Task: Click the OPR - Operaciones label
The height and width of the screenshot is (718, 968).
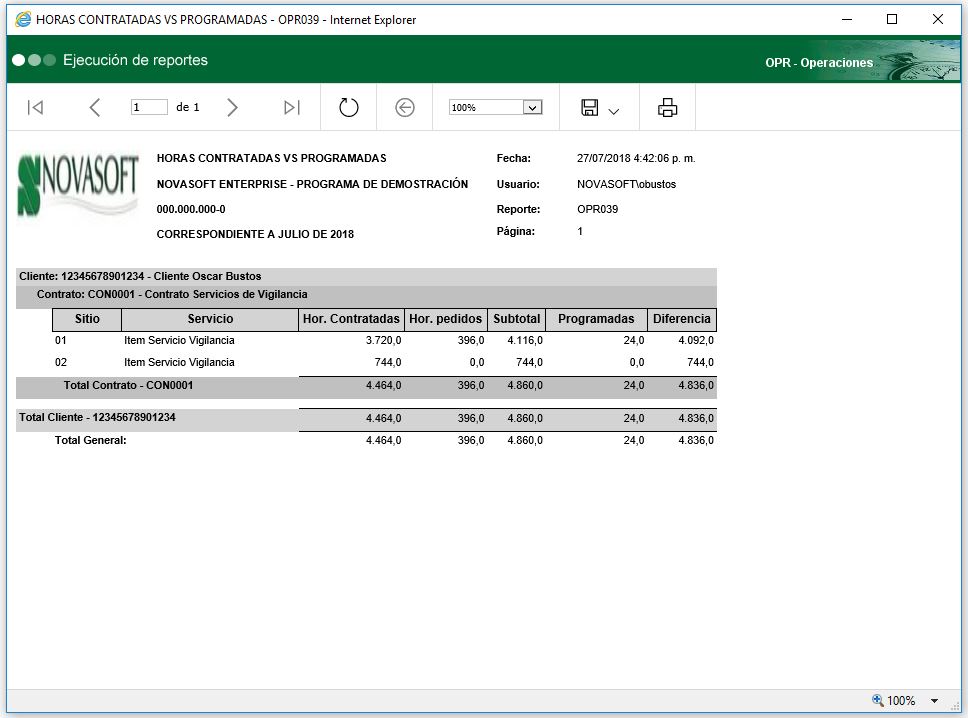Action: tap(819, 63)
